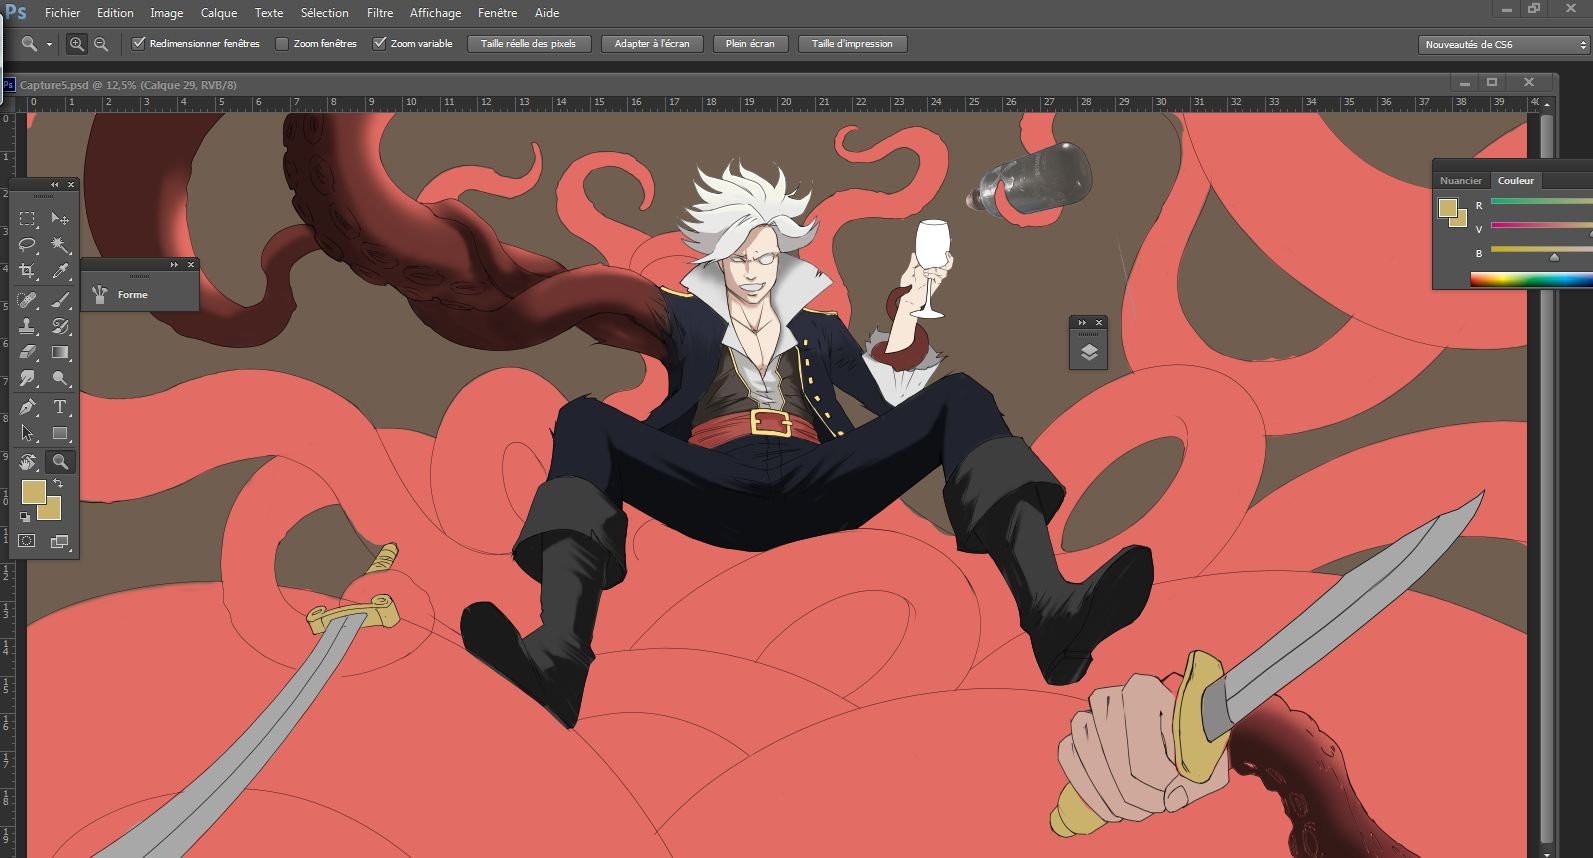
Task: Activate the Eyedropper tool
Action: pos(60,272)
